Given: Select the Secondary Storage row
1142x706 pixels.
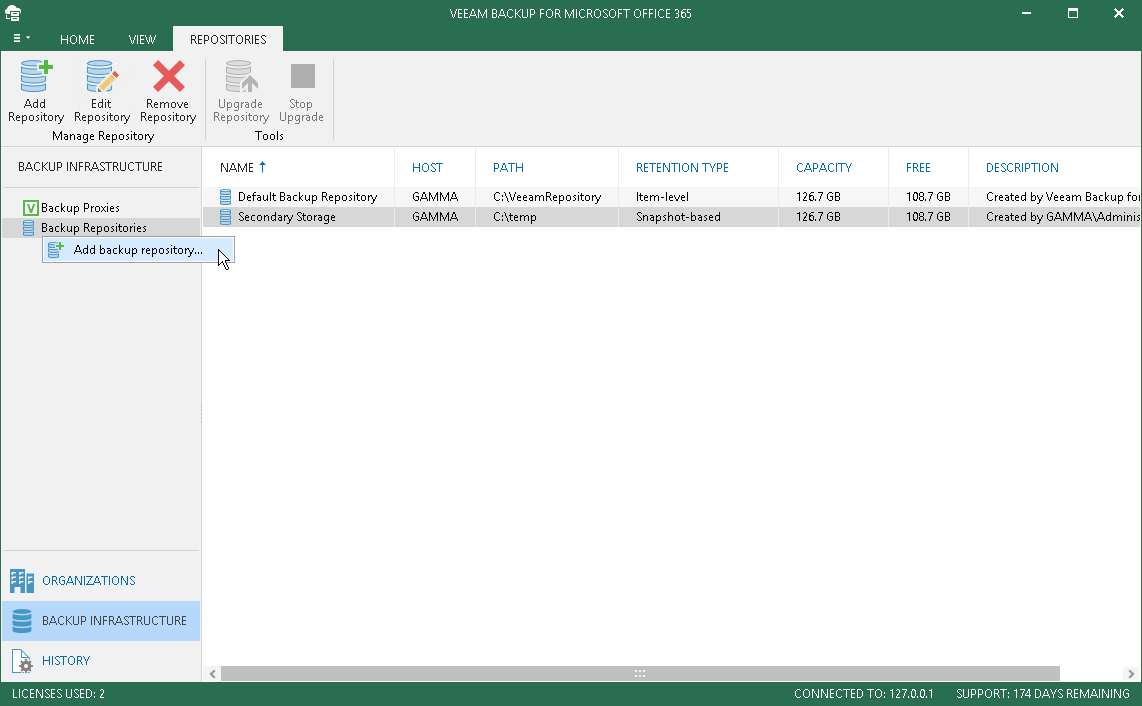Looking at the screenshot, I should [x=672, y=217].
